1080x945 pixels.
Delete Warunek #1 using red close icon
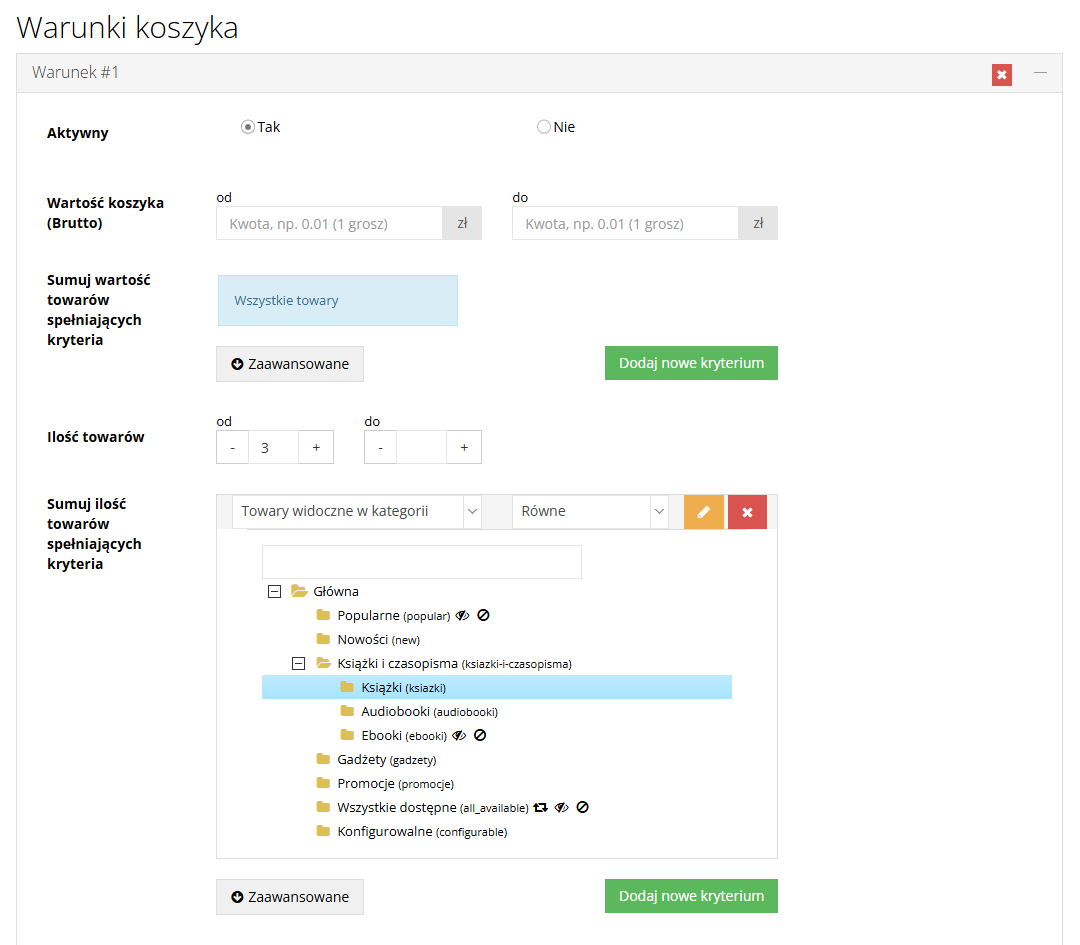tap(1001, 74)
